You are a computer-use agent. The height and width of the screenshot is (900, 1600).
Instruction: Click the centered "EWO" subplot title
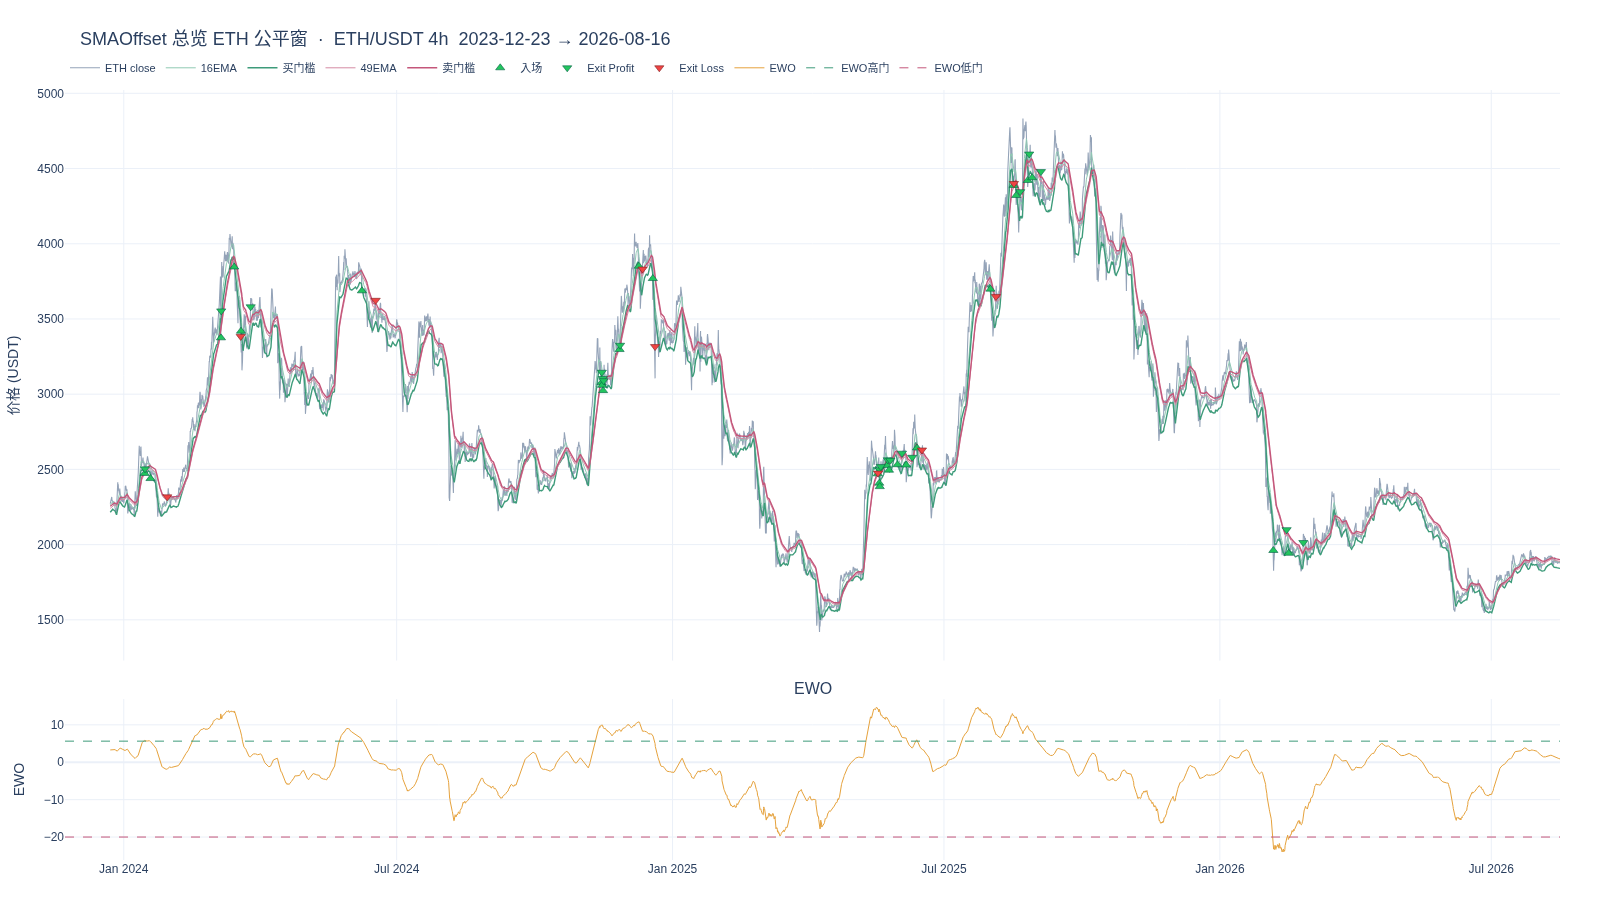click(813, 688)
